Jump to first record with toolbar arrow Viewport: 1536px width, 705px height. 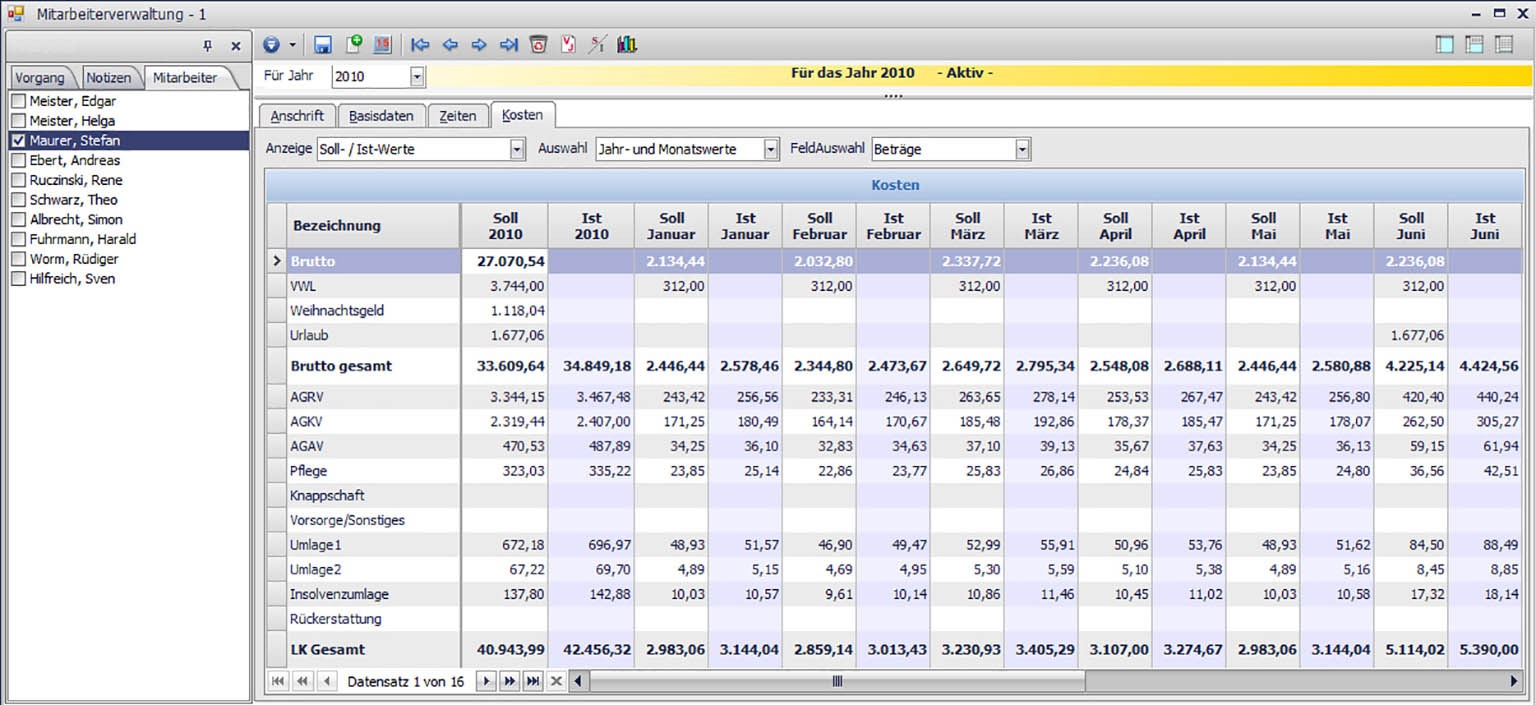[x=420, y=45]
